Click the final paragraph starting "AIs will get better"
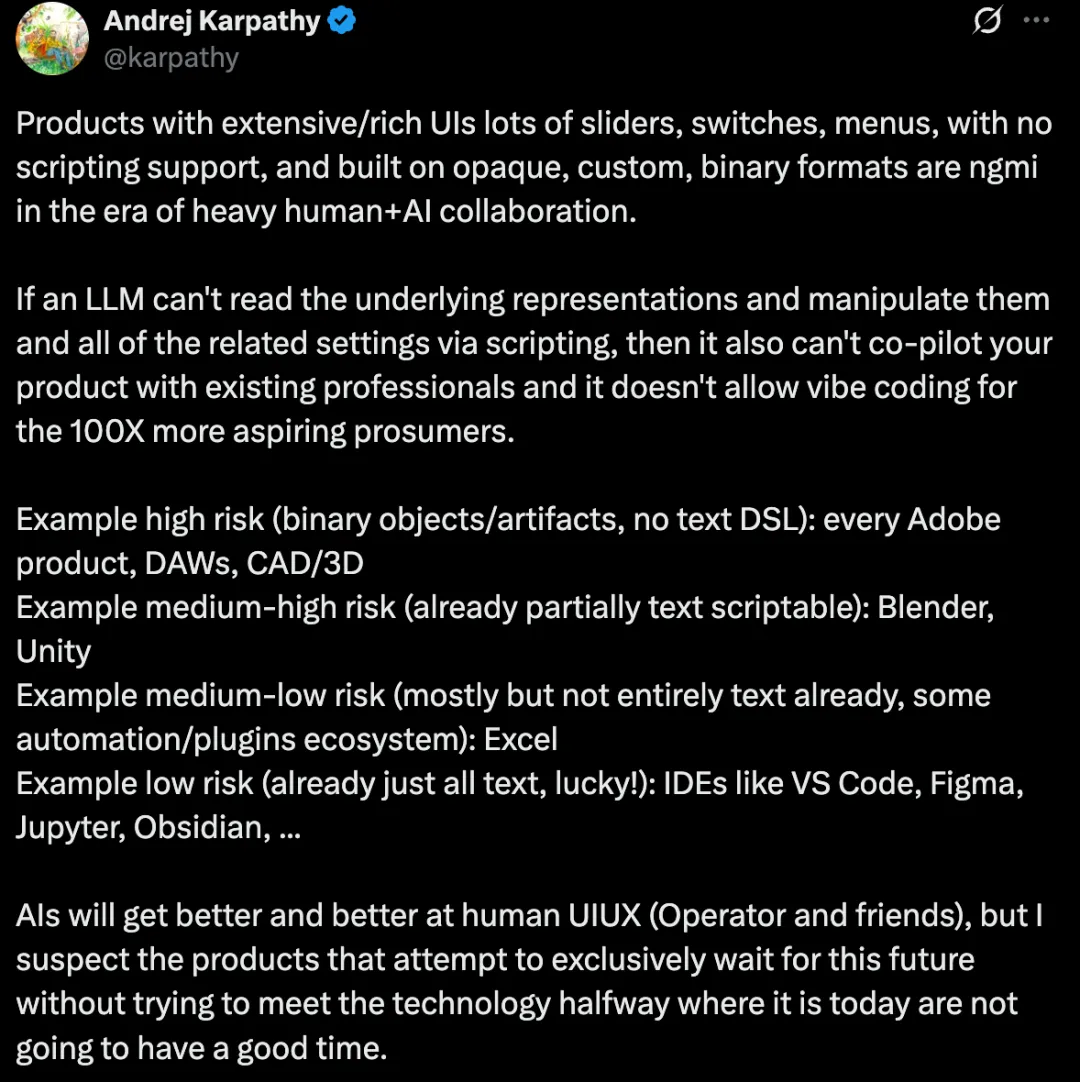 click(530, 981)
